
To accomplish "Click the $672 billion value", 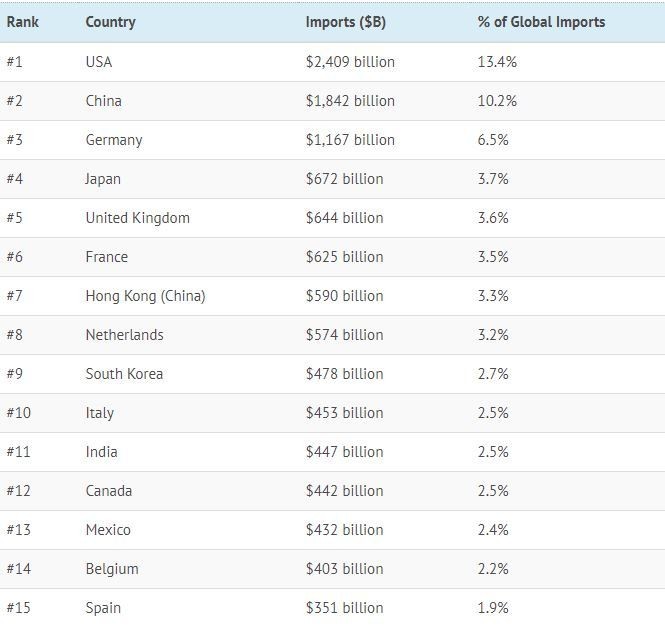I will click(x=344, y=179).
